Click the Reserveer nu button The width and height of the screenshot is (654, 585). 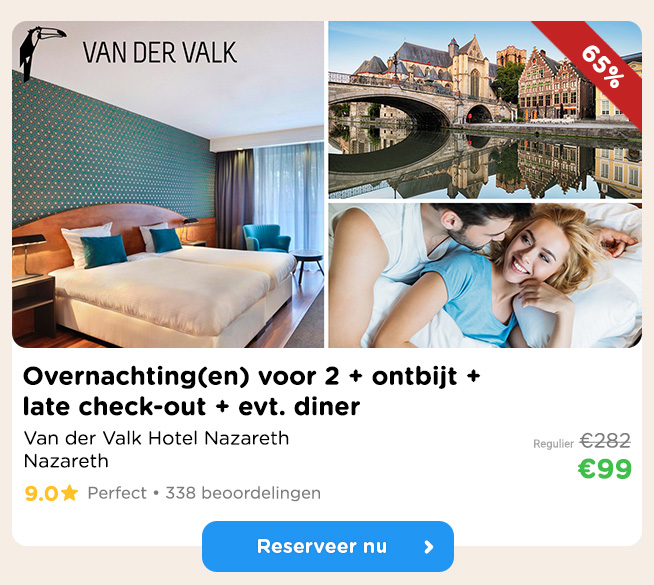pos(328,546)
